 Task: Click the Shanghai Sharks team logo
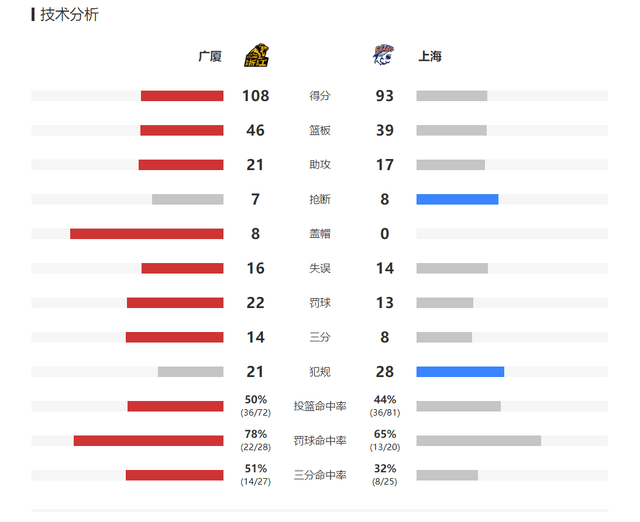(x=384, y=55)
